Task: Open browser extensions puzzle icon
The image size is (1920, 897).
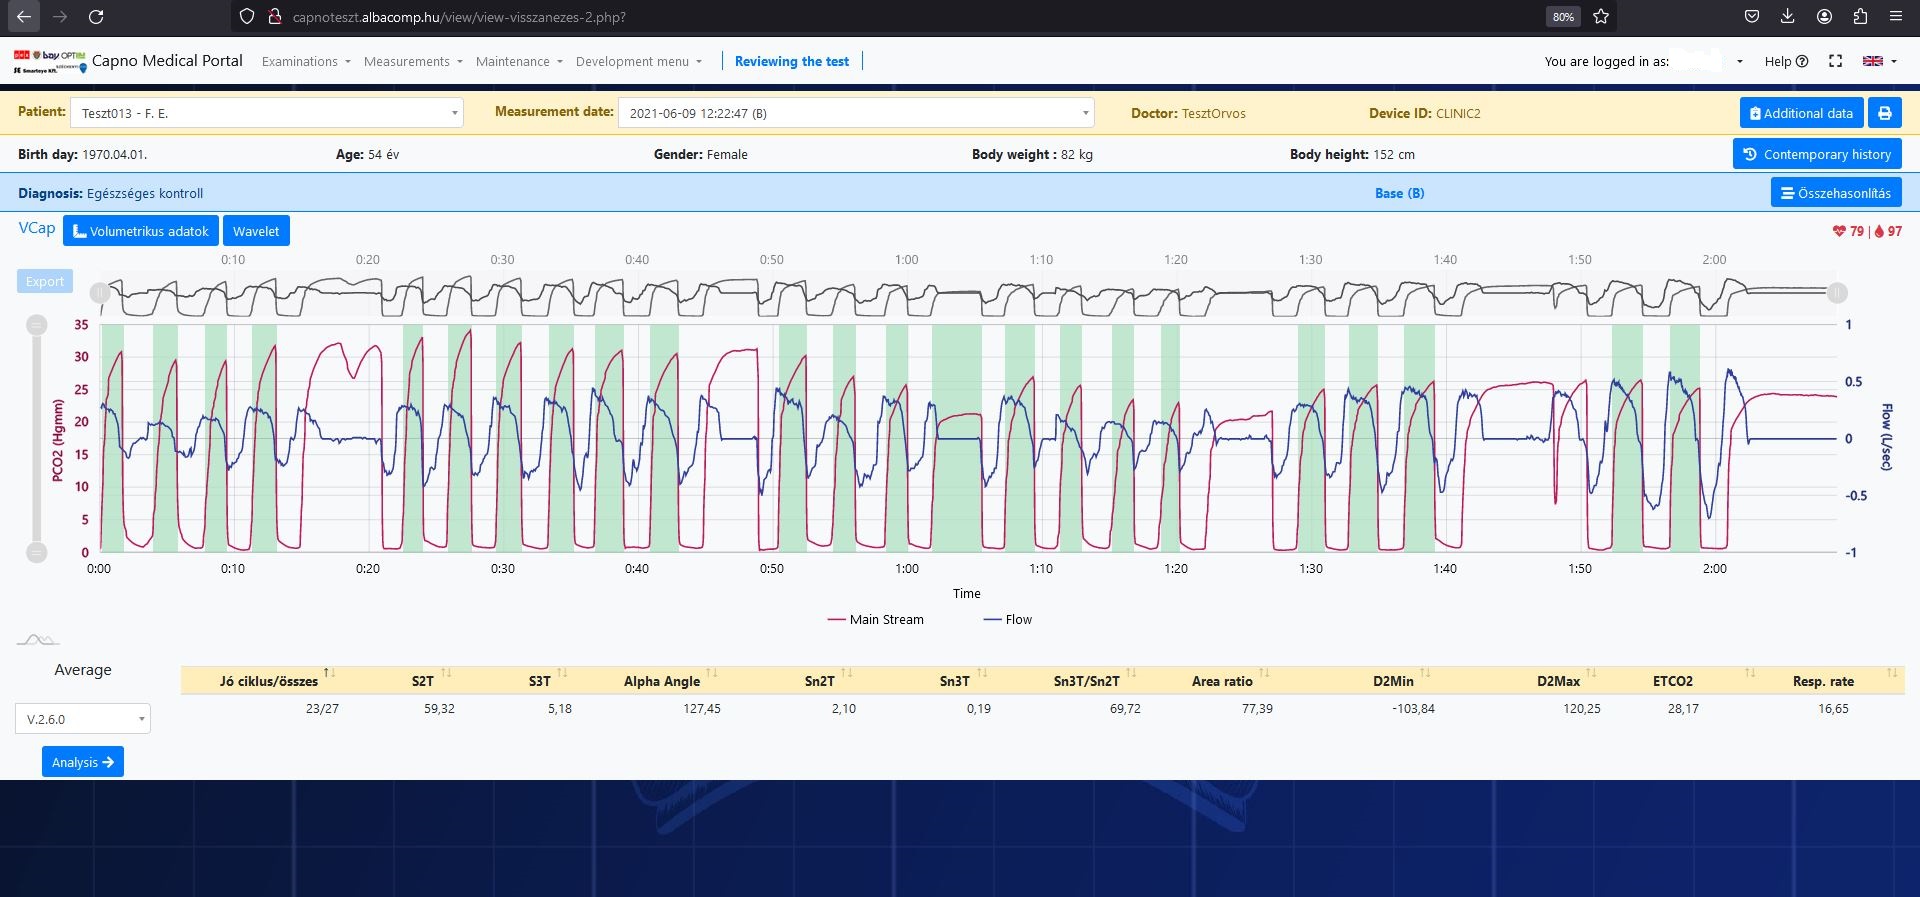Action: (x=1860, y=17)
